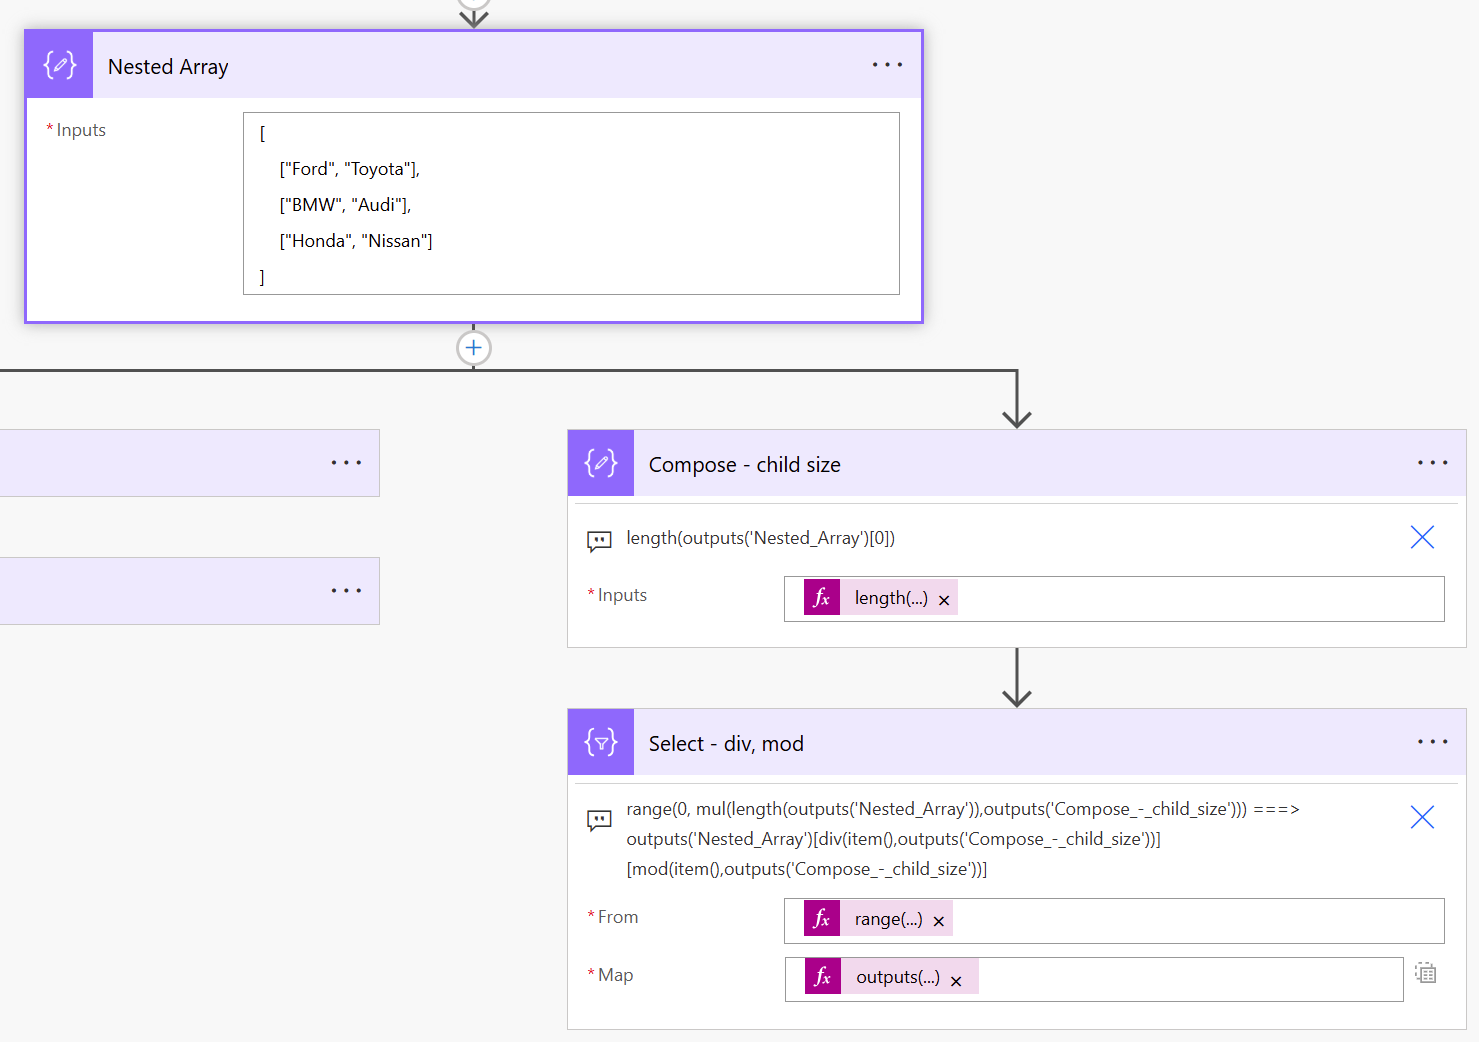Open the Compose - child size ellipsis menu

pyautogui.click(x=1433, y=462)
